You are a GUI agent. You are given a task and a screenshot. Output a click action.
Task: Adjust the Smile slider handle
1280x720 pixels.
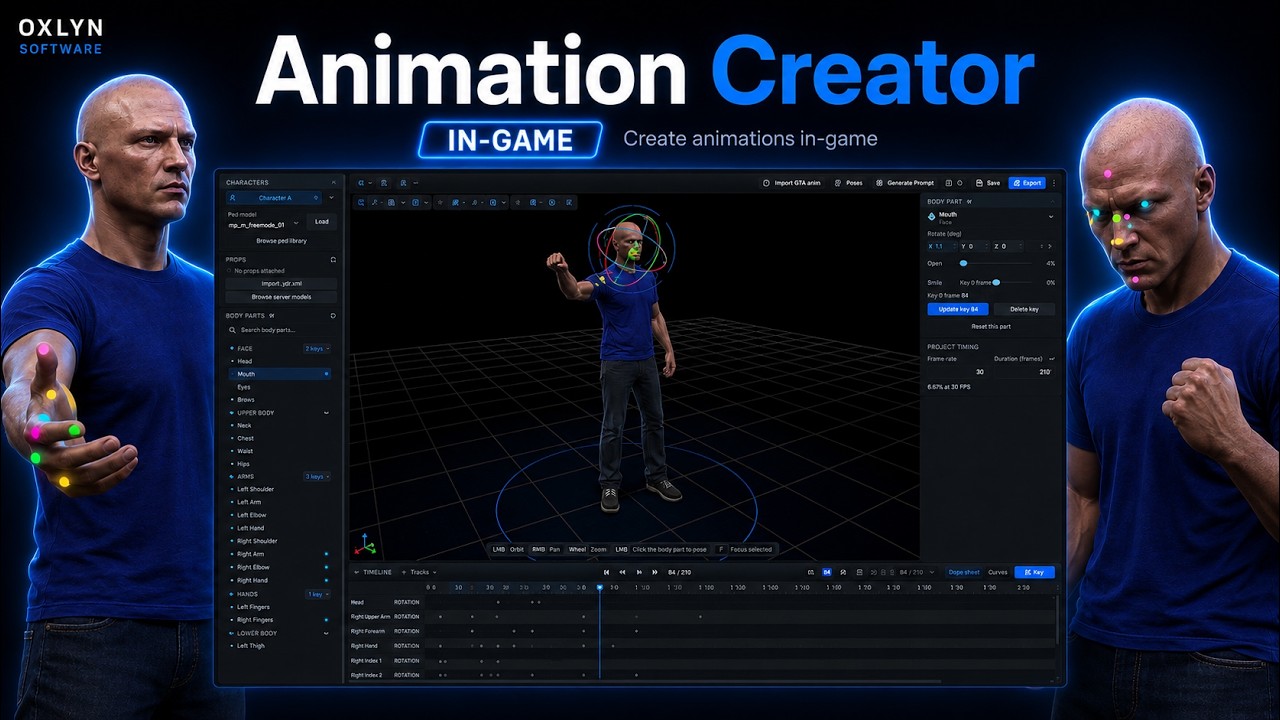(x=996, y=283)
